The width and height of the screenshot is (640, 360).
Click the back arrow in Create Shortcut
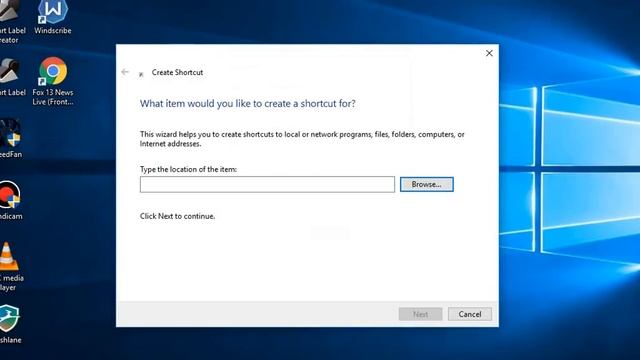pos(125,72)
